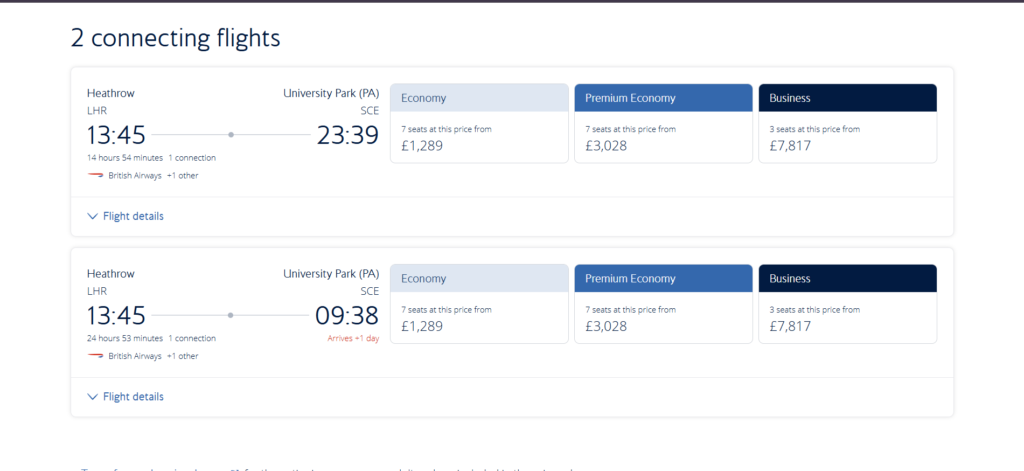Click the 'Arrives +1 day' notice

[x=353, y=338]
